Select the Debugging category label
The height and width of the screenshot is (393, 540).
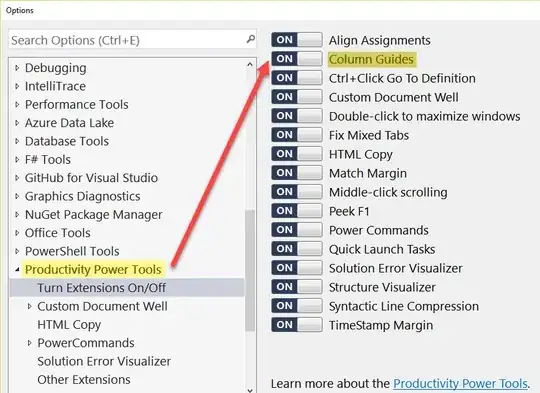(55, 68)
